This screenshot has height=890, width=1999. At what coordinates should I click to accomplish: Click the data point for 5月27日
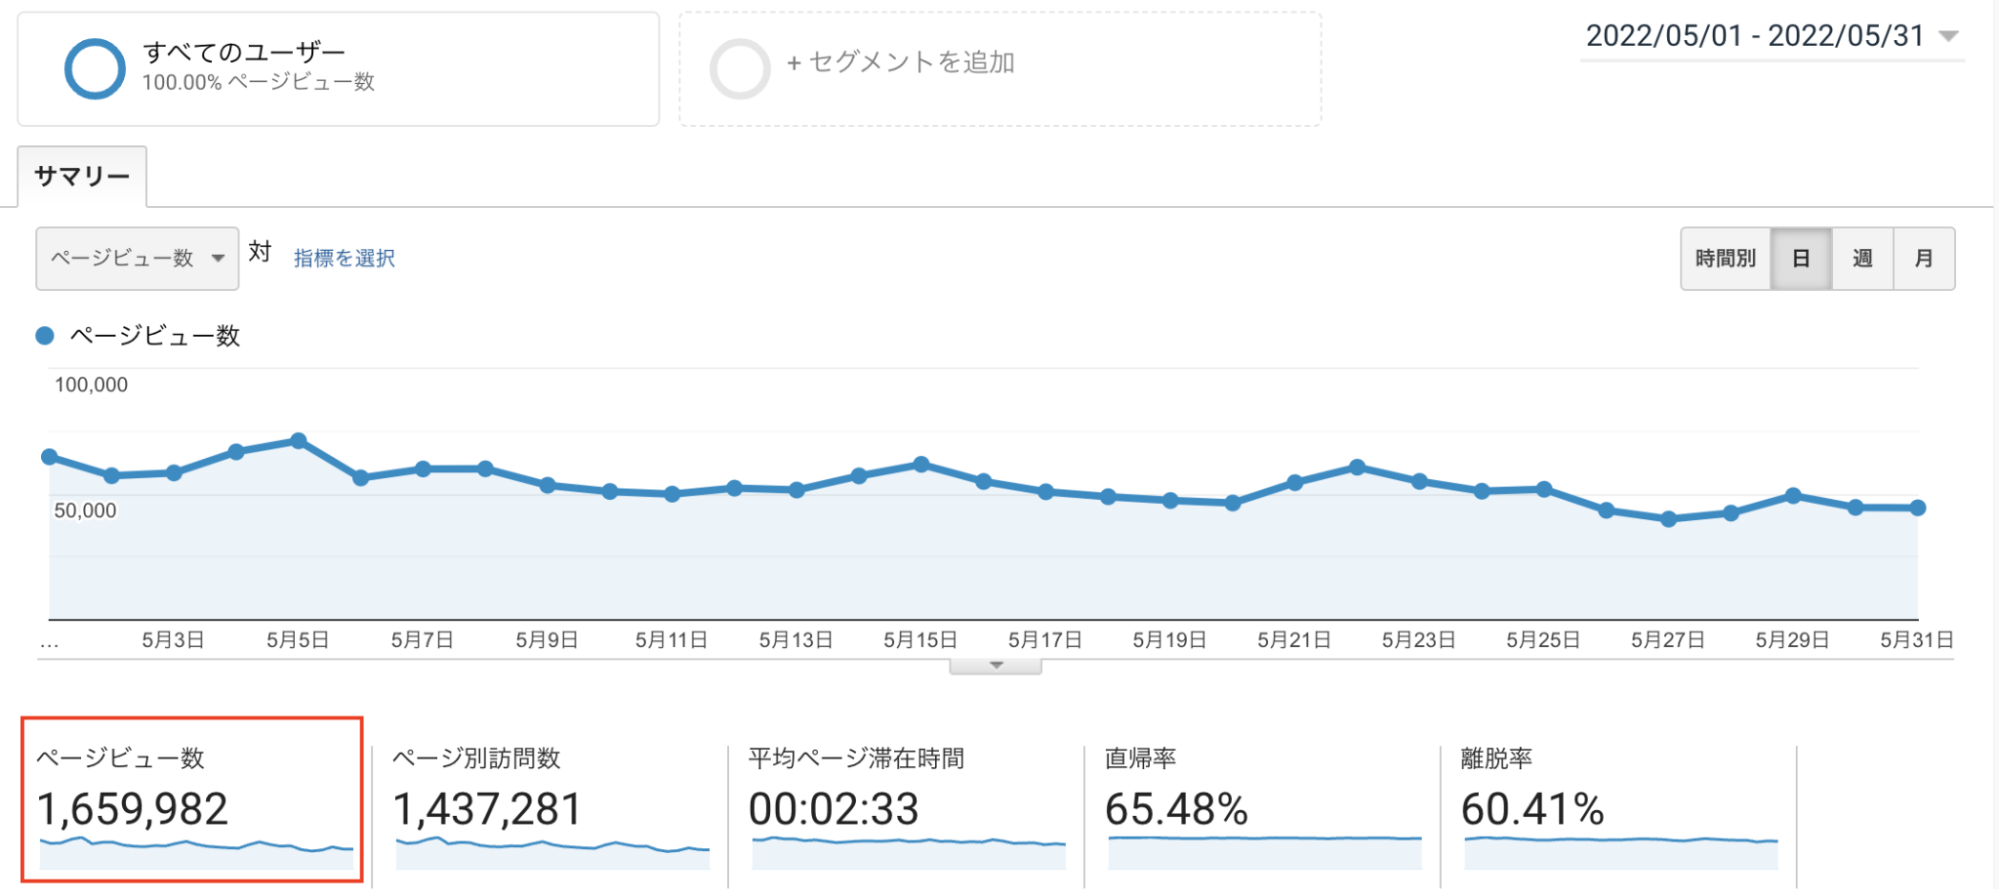coord(1668,519)
